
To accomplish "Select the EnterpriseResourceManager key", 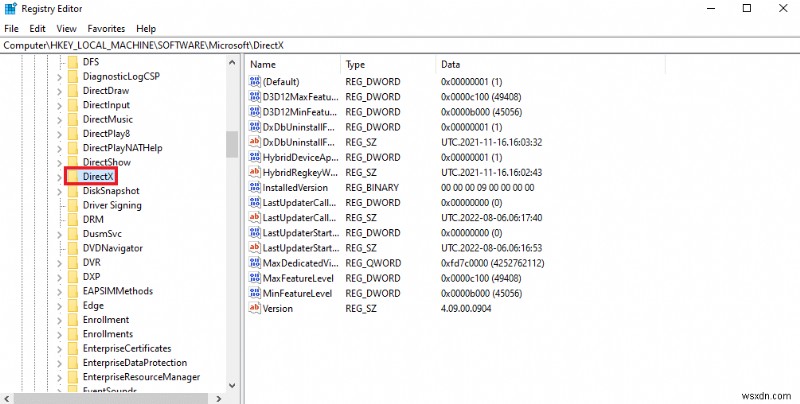I will (x=141, y=377).
